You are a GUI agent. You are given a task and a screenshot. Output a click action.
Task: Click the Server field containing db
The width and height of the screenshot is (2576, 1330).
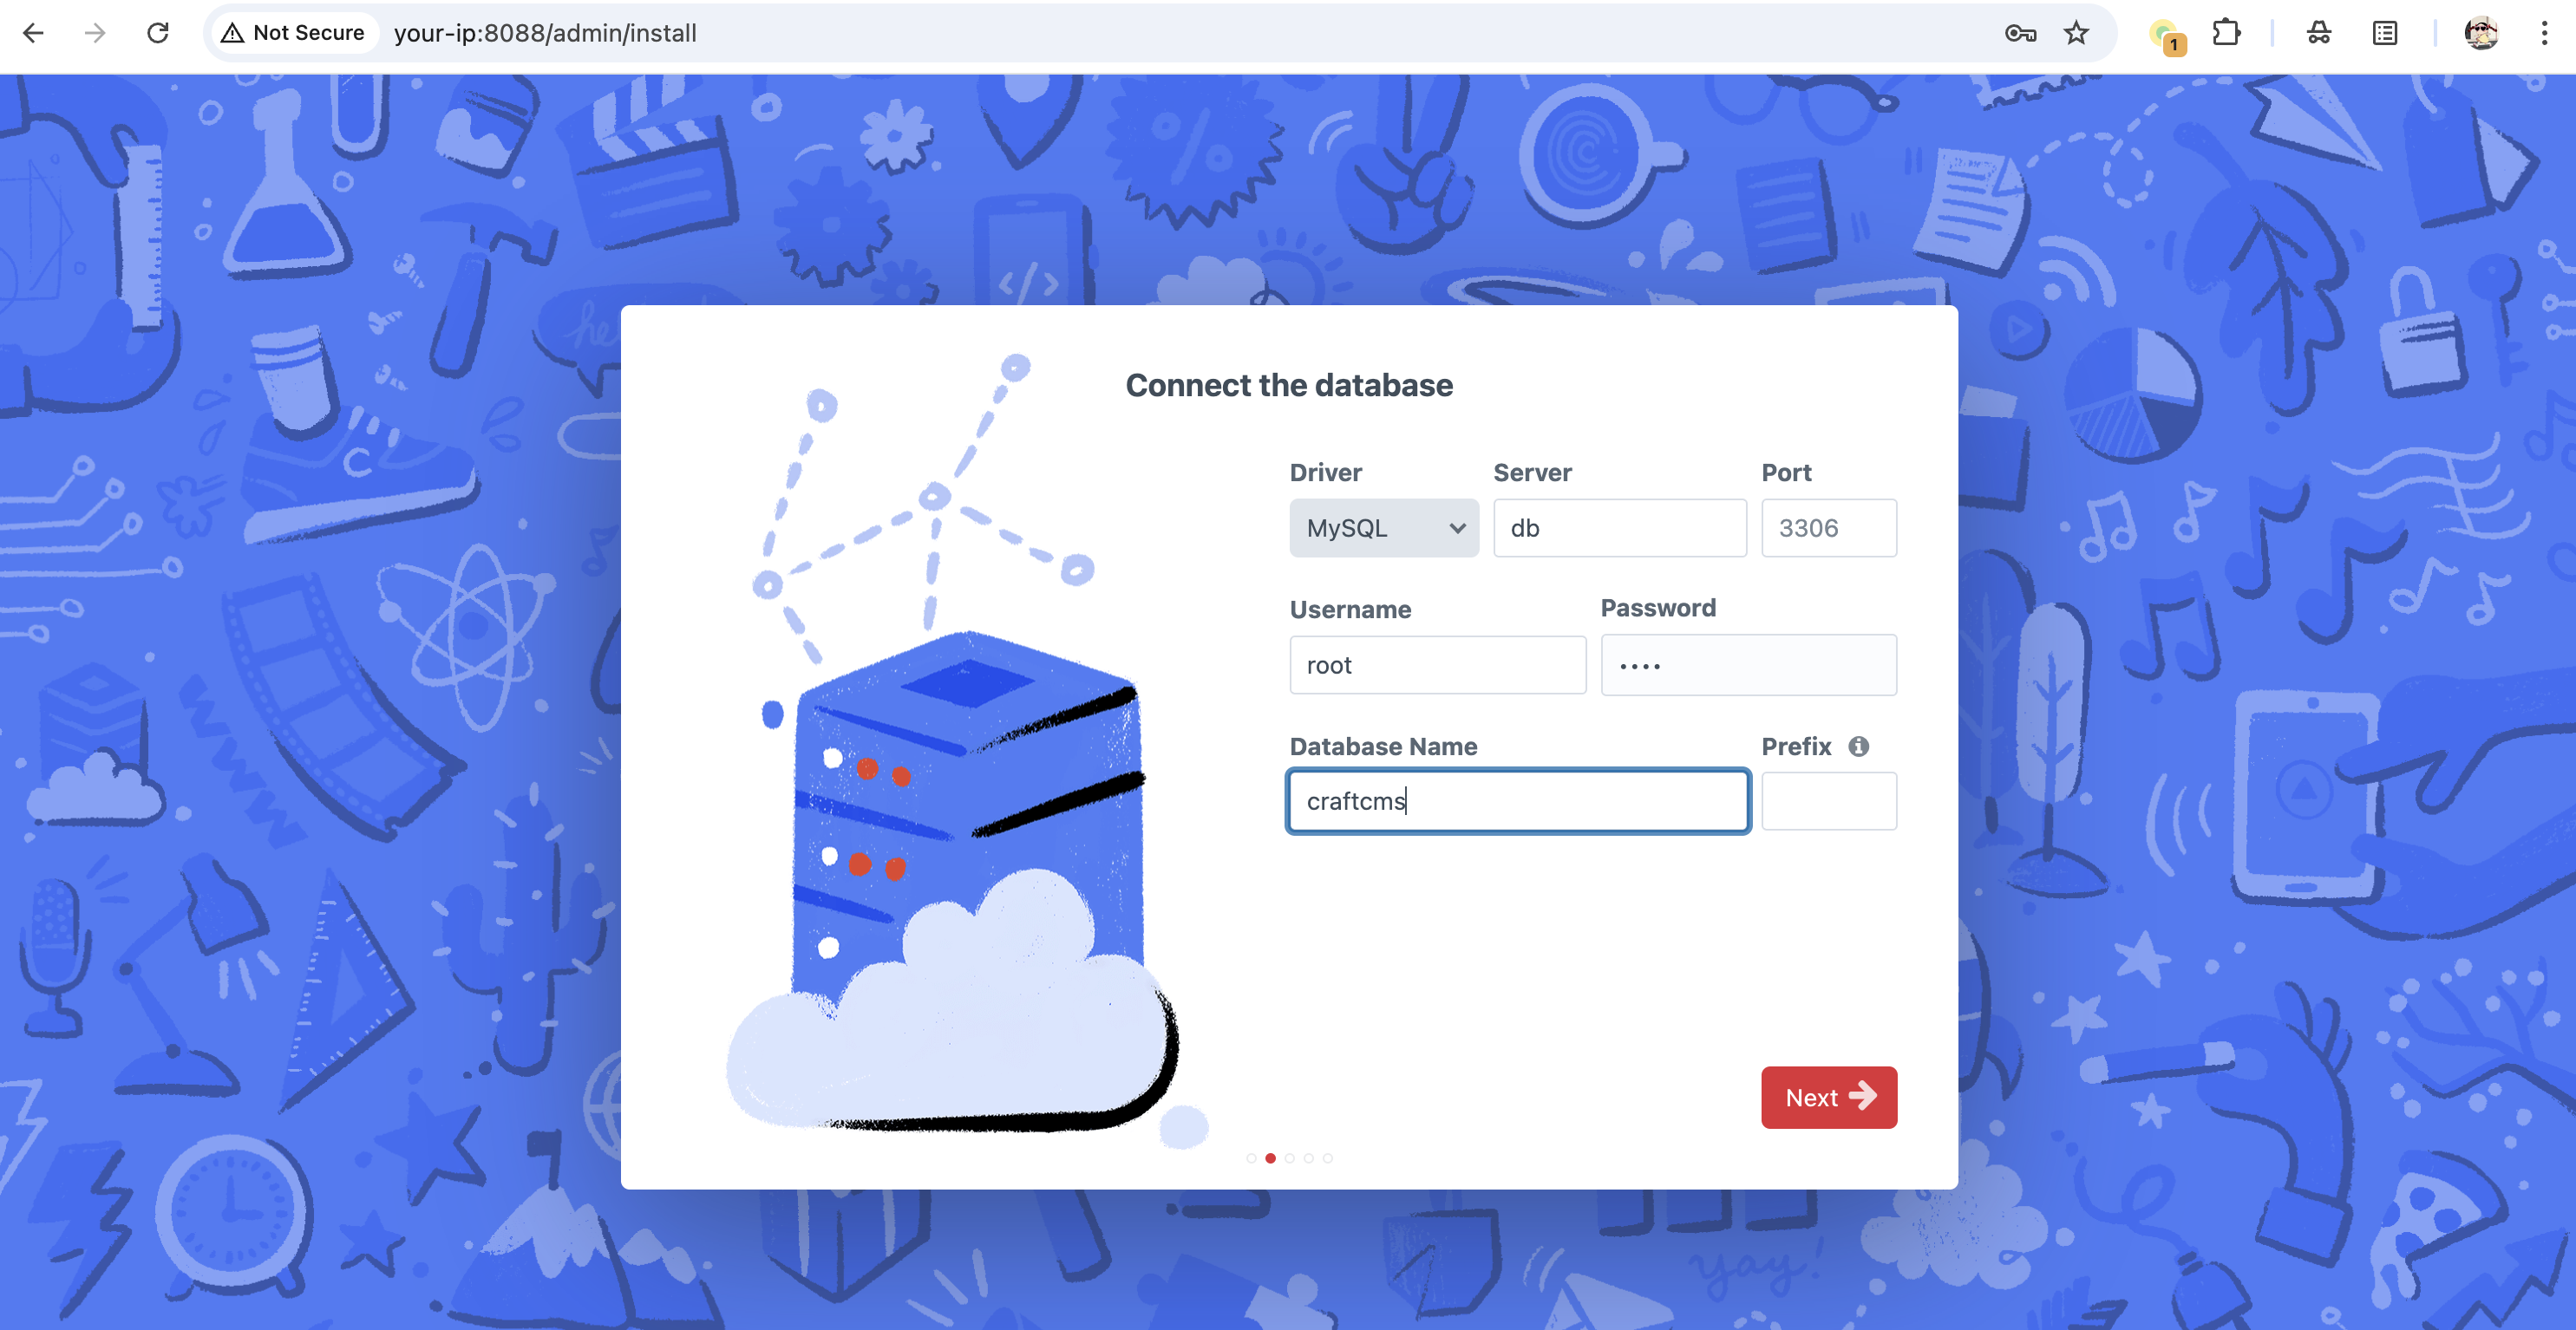tap(1619, 528)
